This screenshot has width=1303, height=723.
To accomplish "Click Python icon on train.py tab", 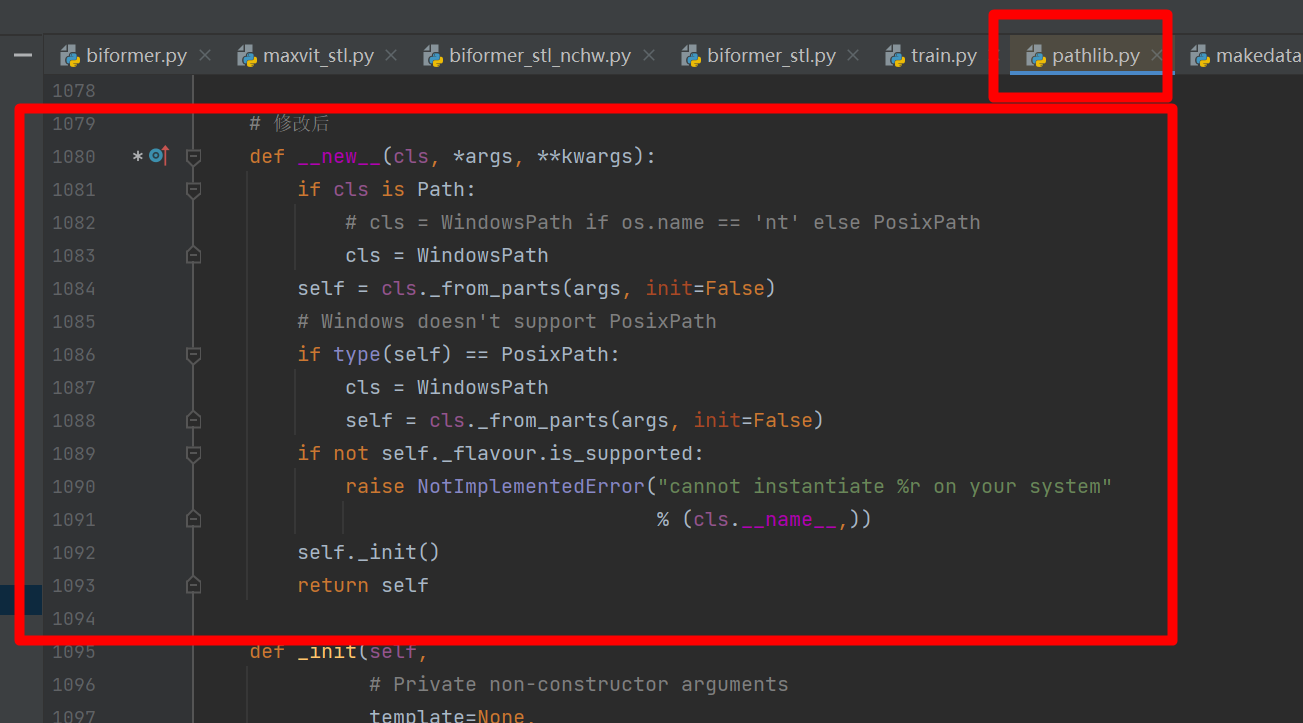I will coord(895,56).
